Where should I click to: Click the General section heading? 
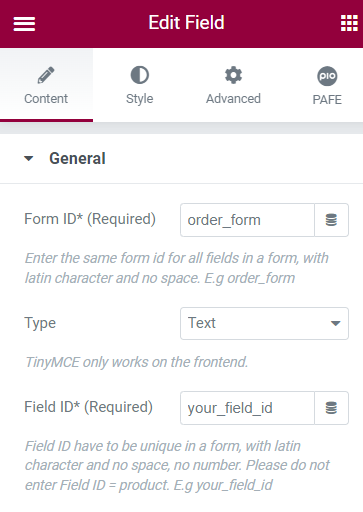pos(77,158)
